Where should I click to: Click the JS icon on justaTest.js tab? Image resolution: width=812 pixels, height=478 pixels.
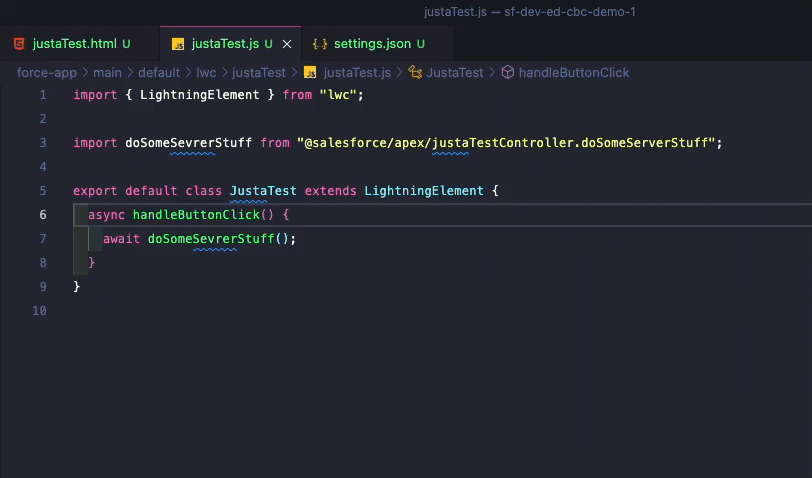pyautogui.click(x=178, y=45)
